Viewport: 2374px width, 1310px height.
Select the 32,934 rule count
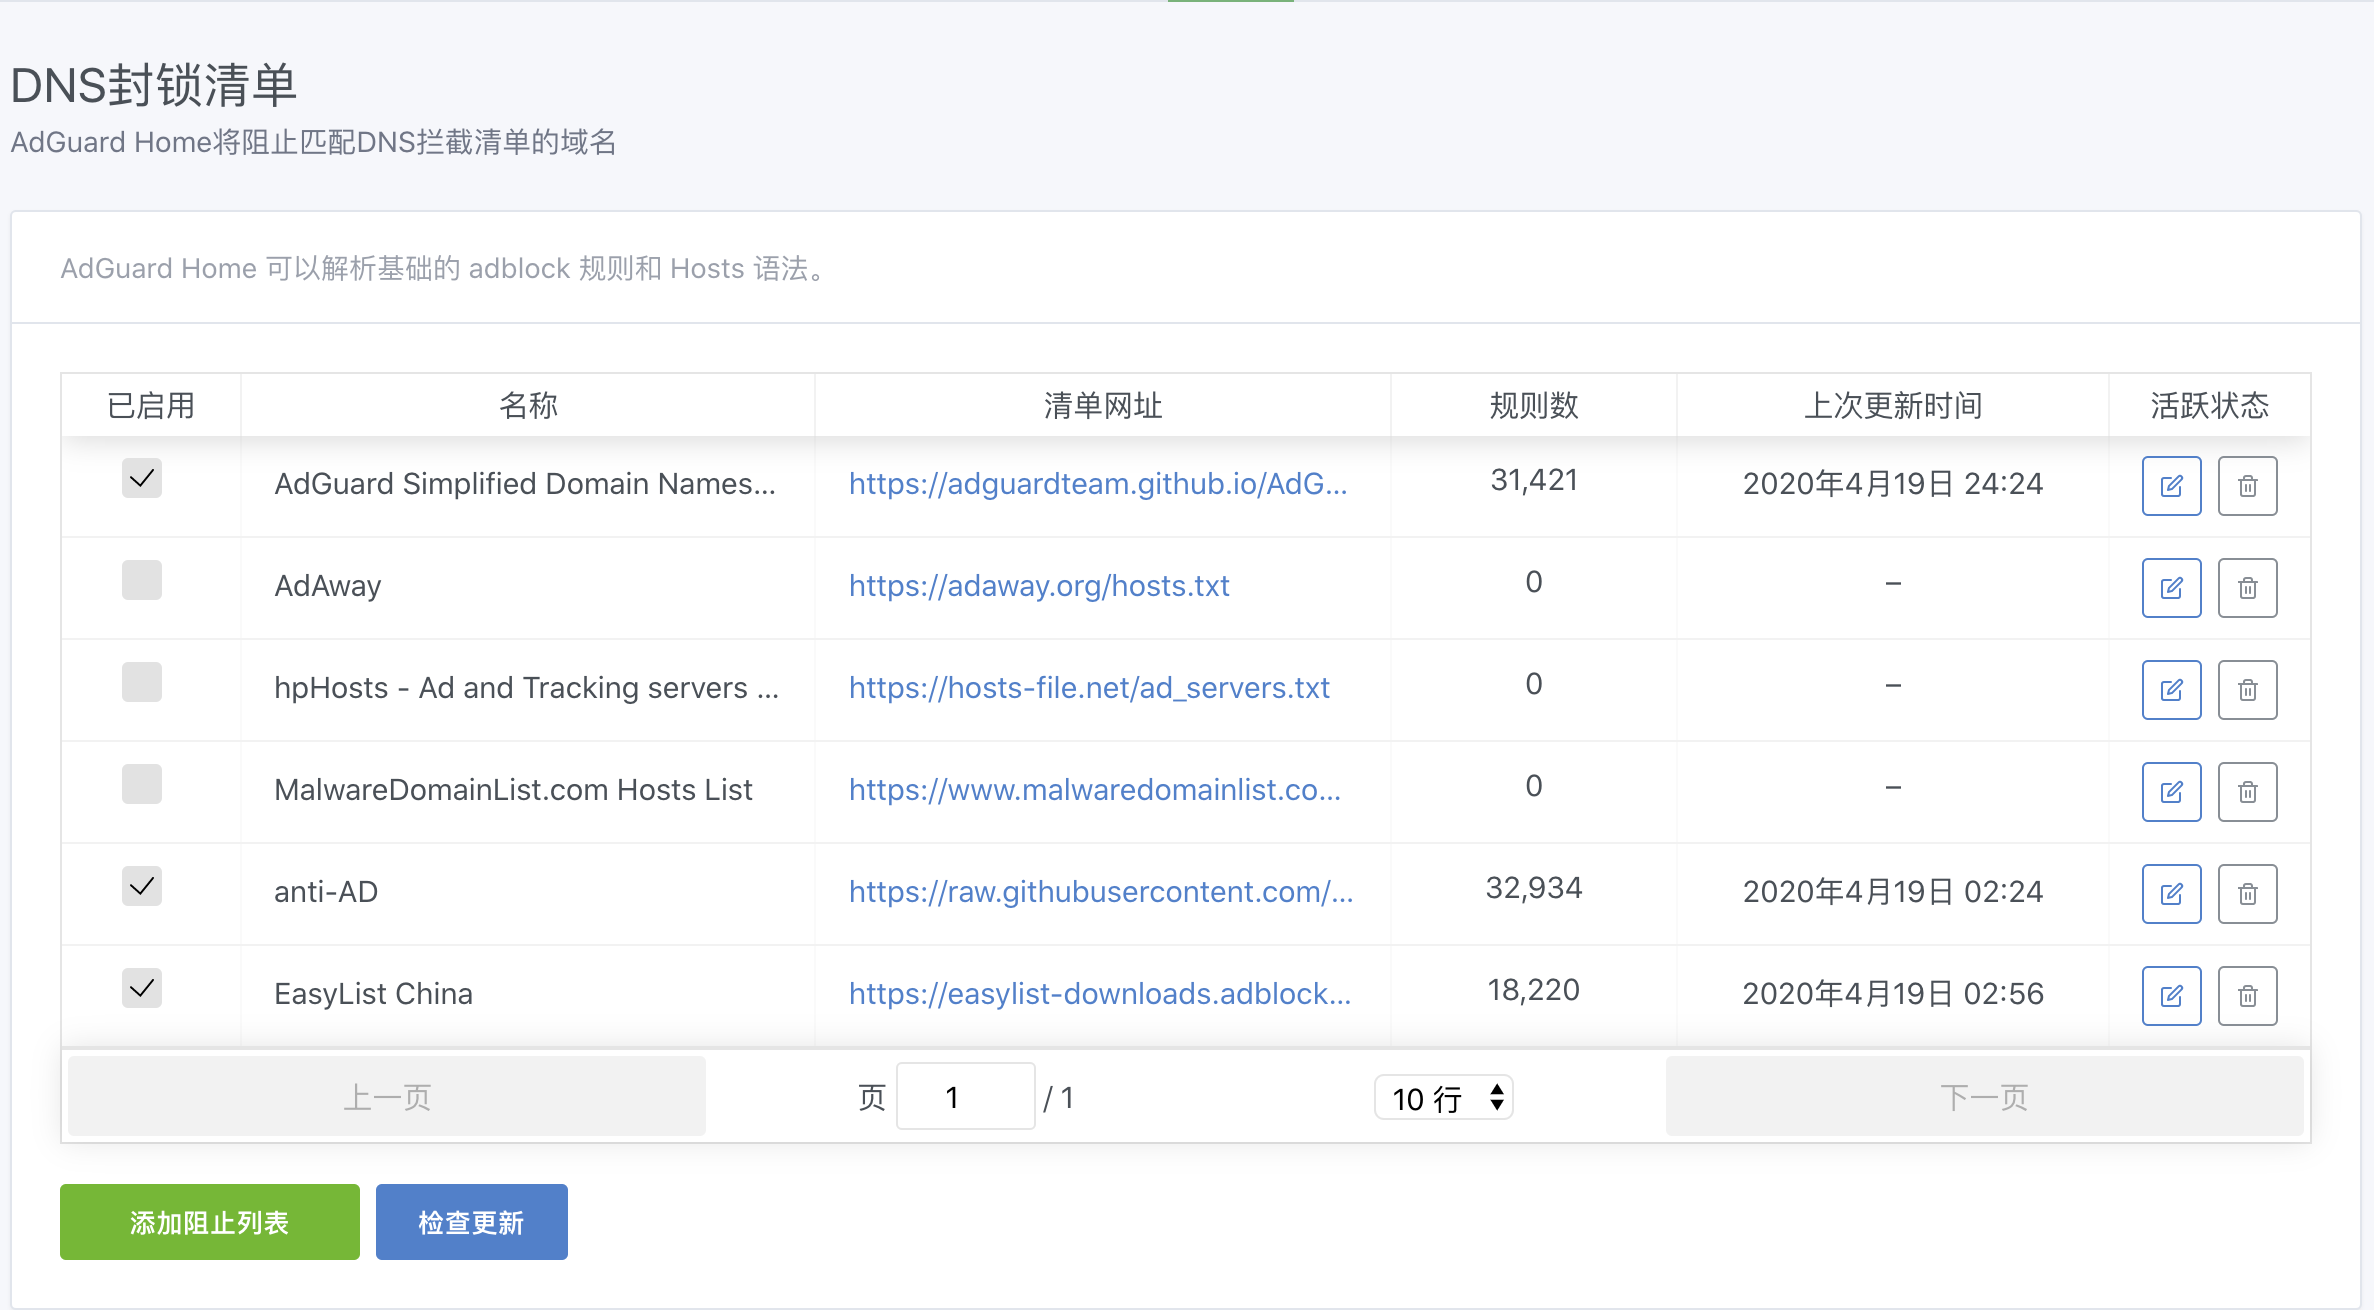1534,889
